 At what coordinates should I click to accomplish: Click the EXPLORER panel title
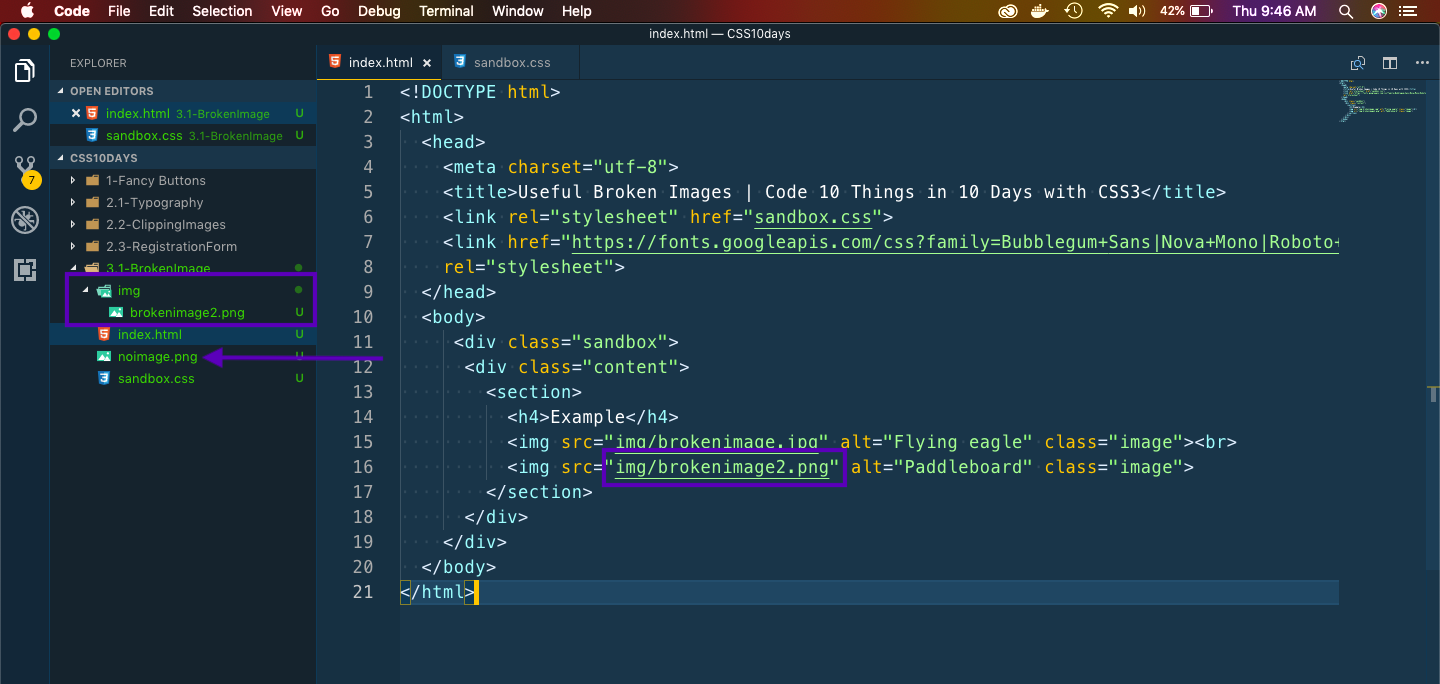(98, 63)
